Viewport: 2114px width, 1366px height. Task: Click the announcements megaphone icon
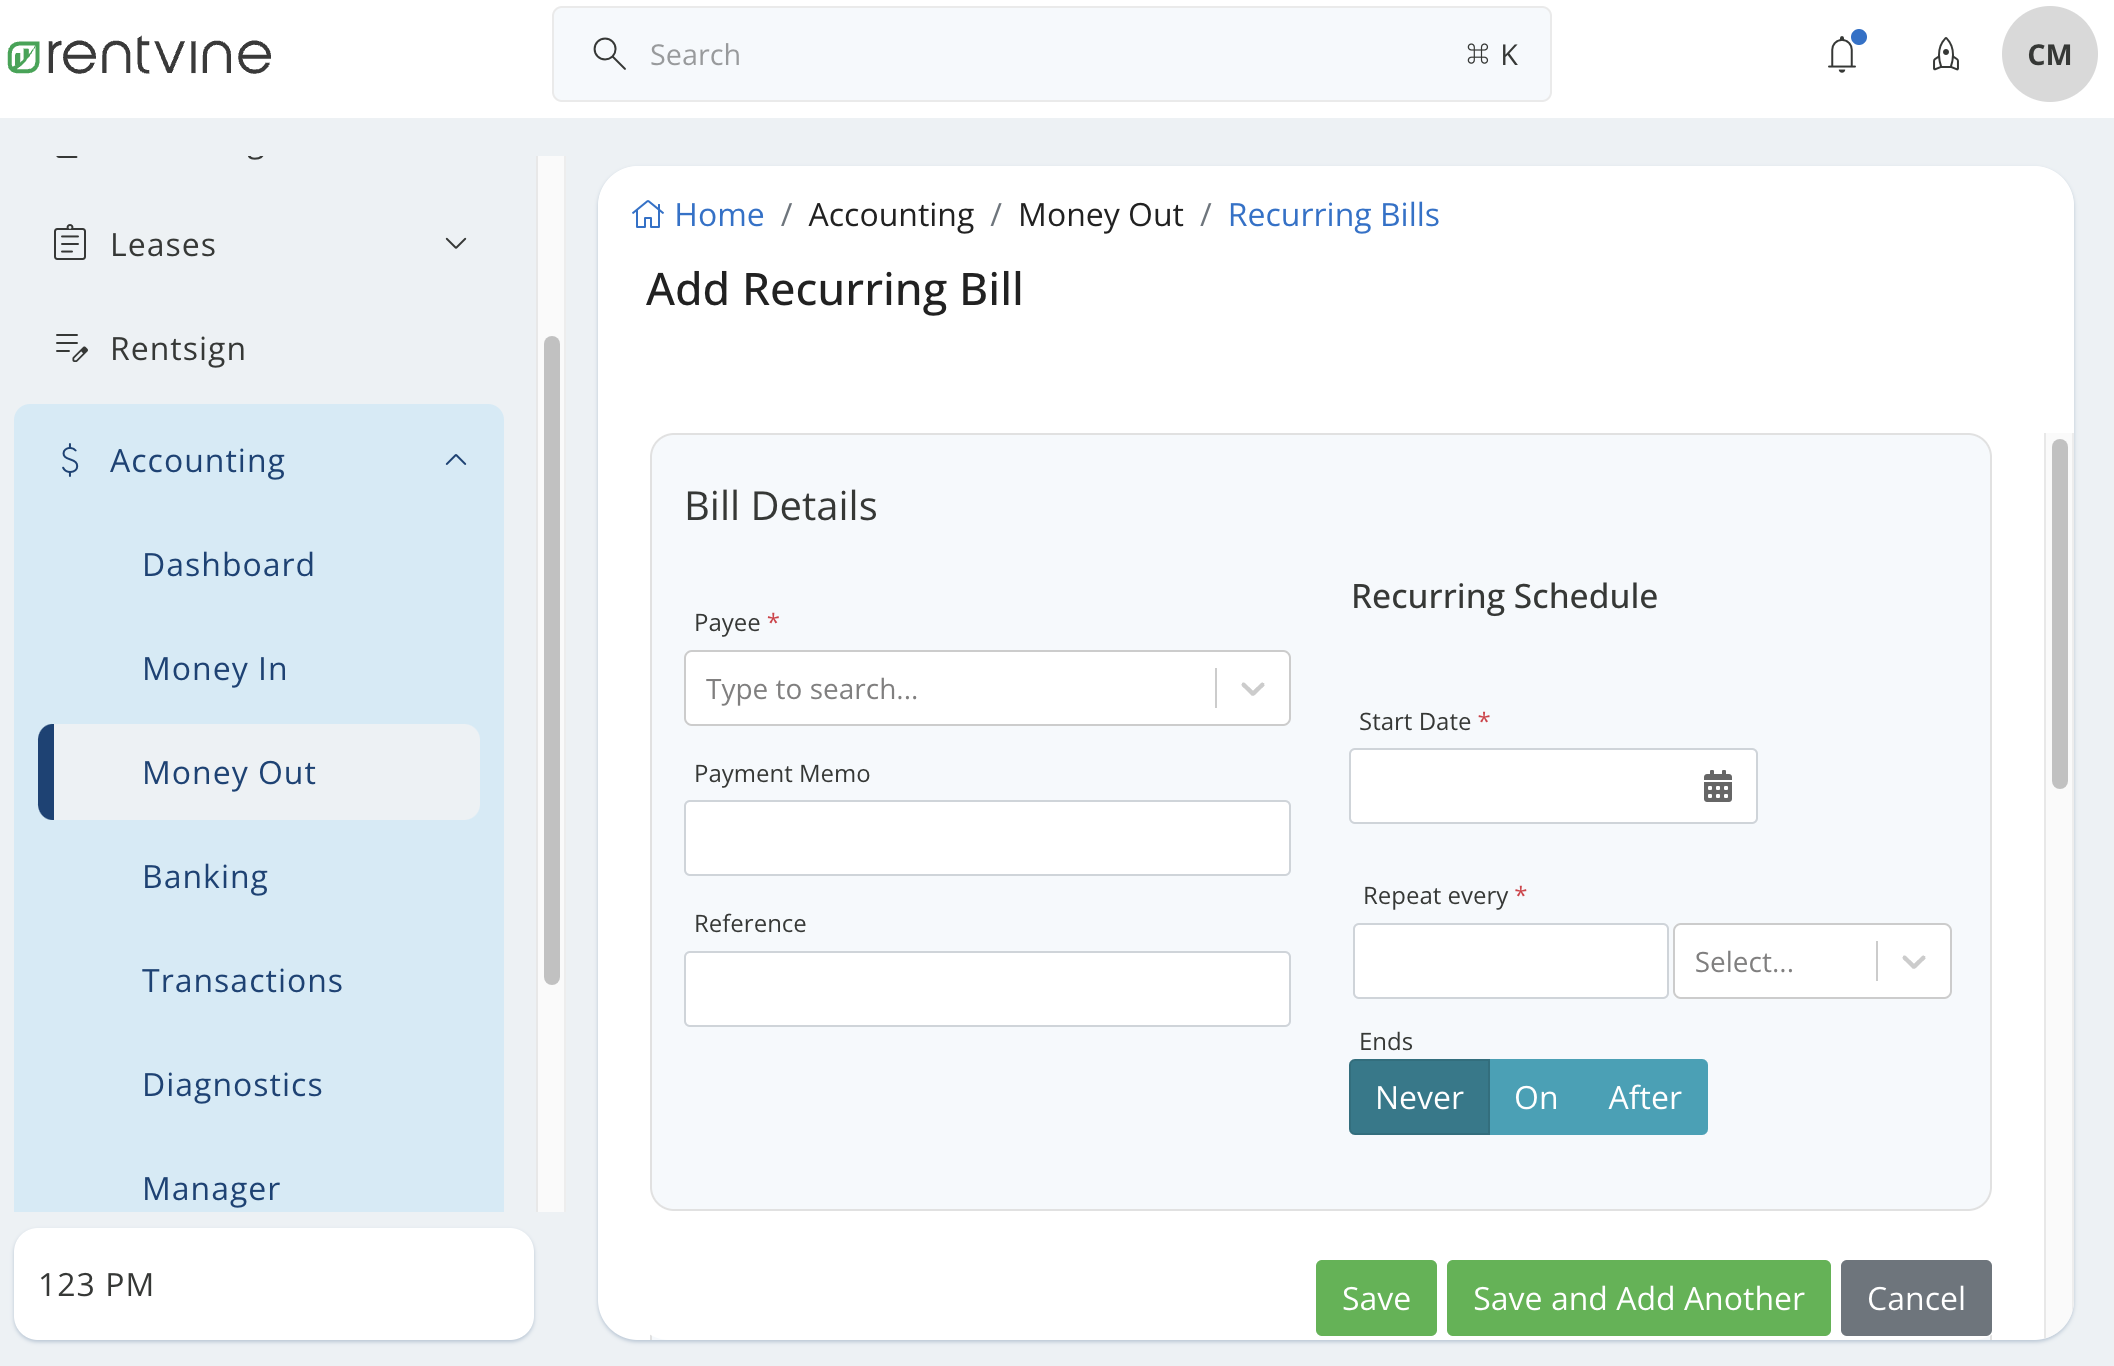pyautogui.click(x=1945, y=55)
